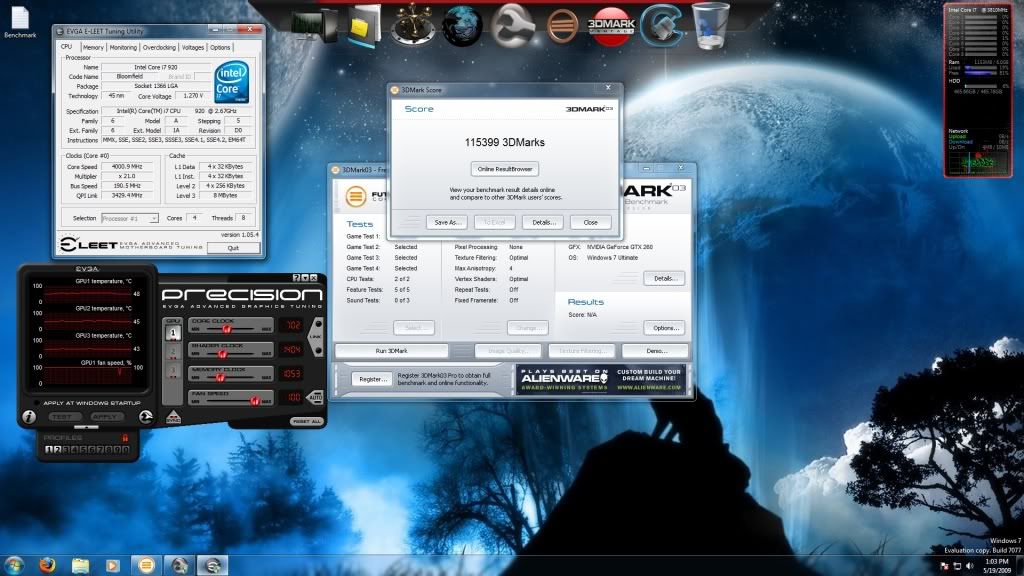Click the network icon in the system tray

pyautogui.click(x=957, y=566)
